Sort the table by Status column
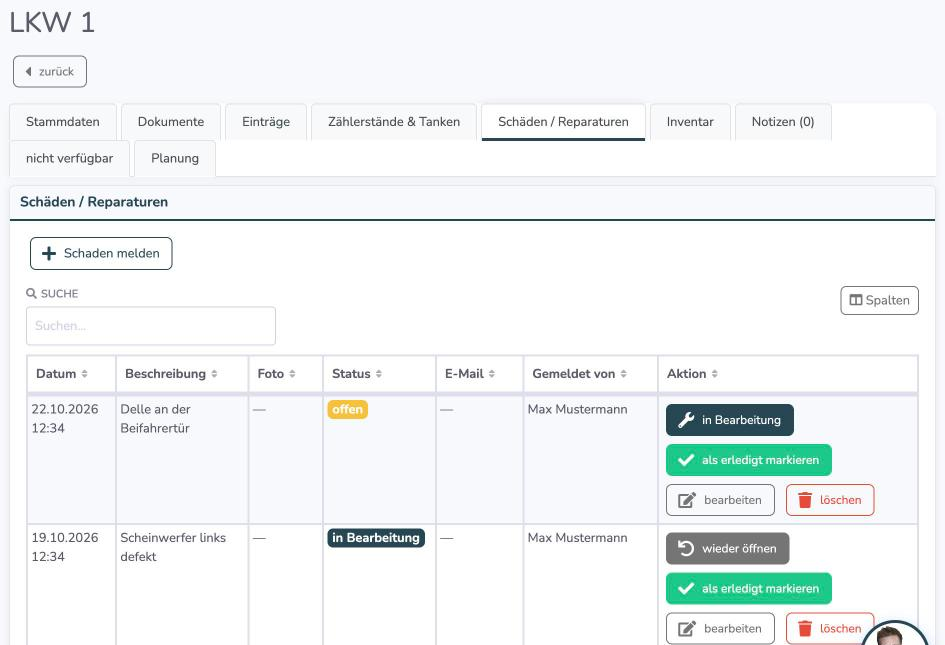The image size is (945, 645). (x=378, y=374)
